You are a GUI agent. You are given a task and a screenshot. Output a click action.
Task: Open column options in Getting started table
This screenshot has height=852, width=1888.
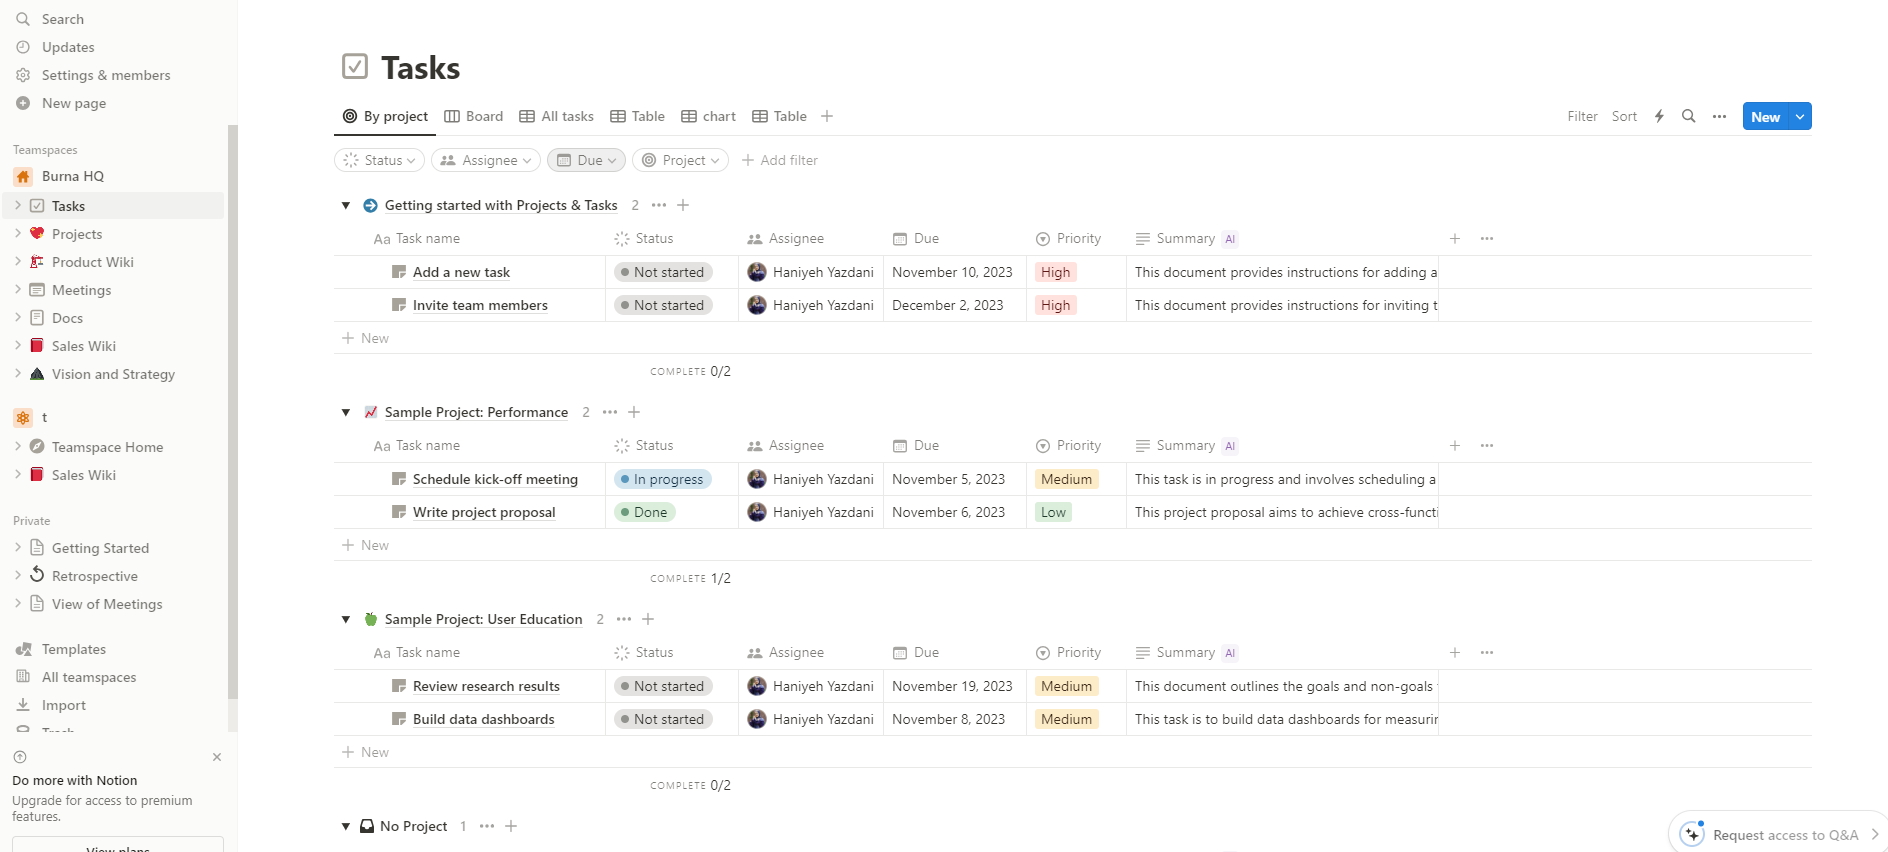[x=1487, y=239]
